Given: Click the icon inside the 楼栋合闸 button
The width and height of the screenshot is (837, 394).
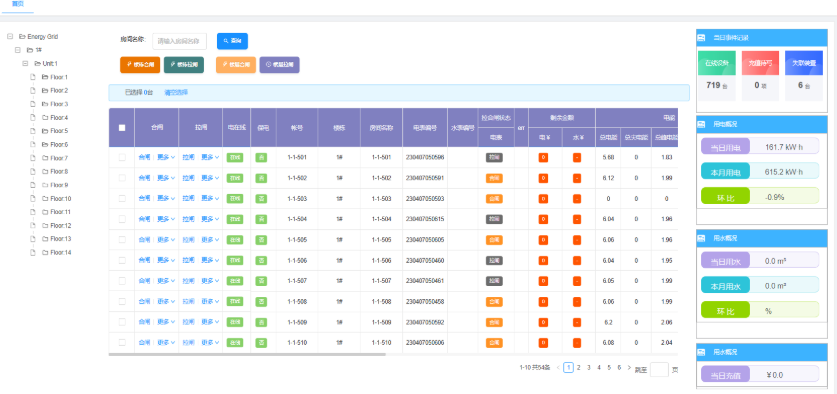Looking at the screenshot, I should [x=129, y=65].
